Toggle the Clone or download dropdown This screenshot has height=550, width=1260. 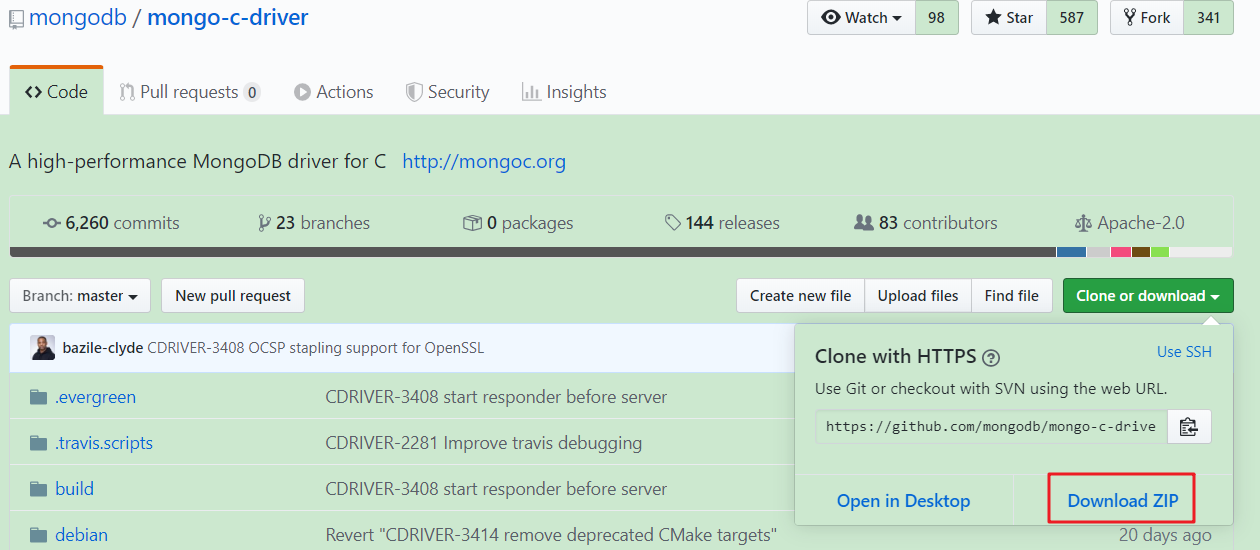(1148, 296)
